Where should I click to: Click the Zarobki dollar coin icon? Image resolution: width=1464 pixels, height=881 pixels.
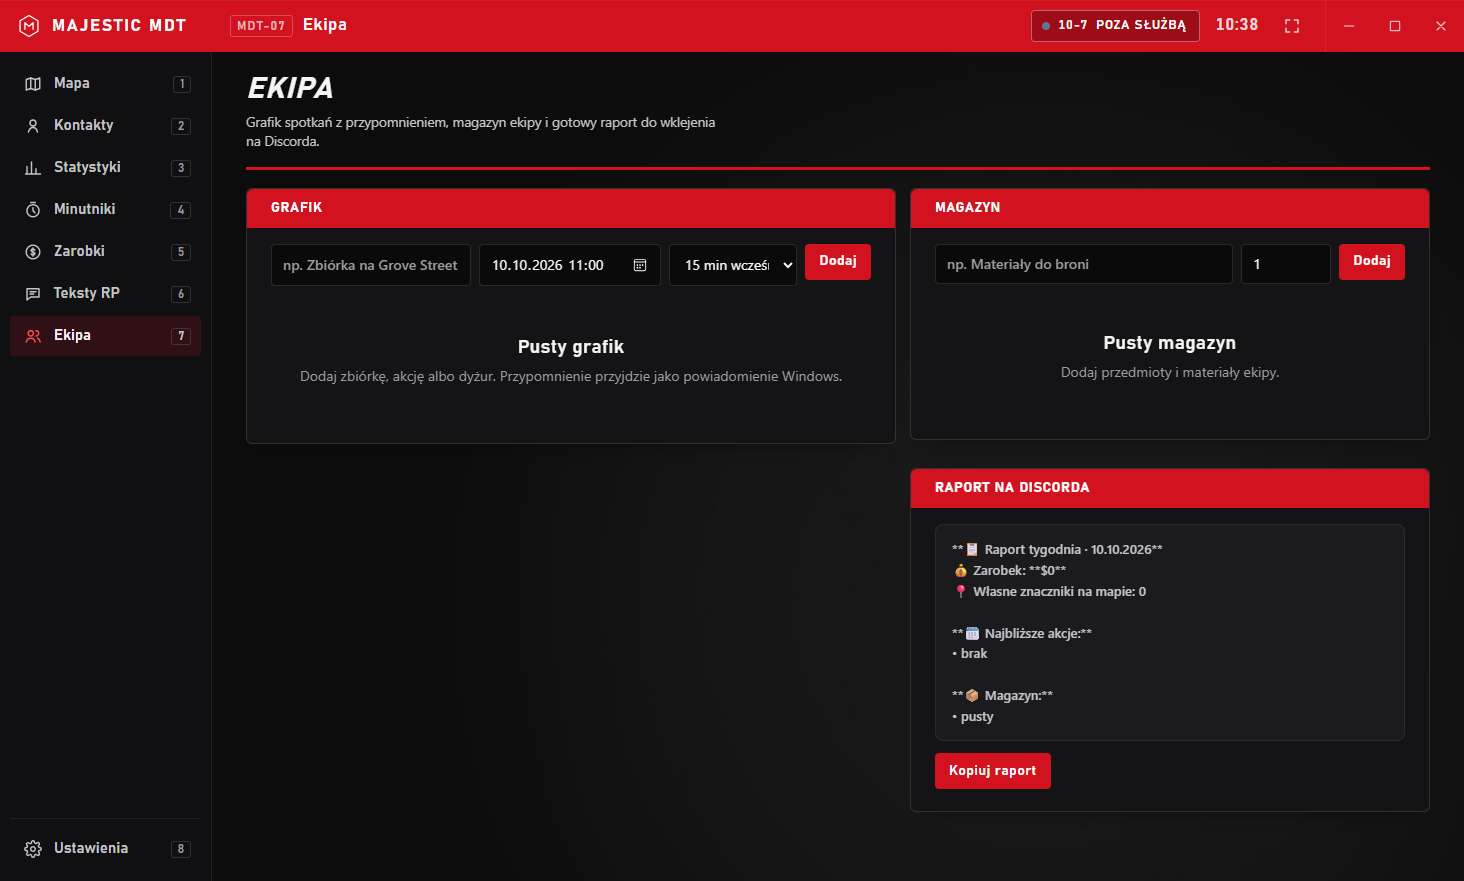(33, 252)
